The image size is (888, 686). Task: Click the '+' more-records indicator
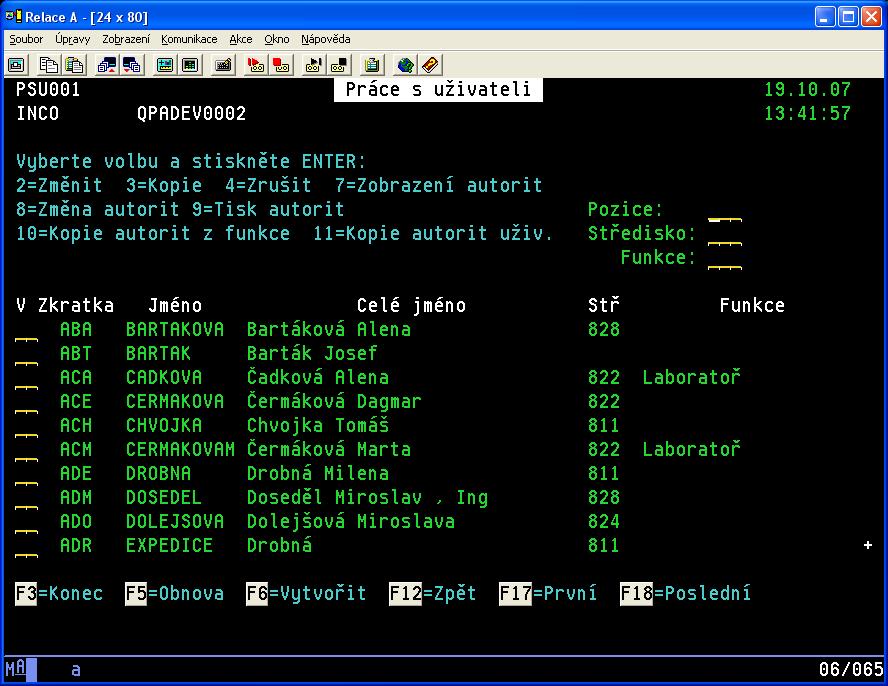pyautogui.click(x=868, y=545)
